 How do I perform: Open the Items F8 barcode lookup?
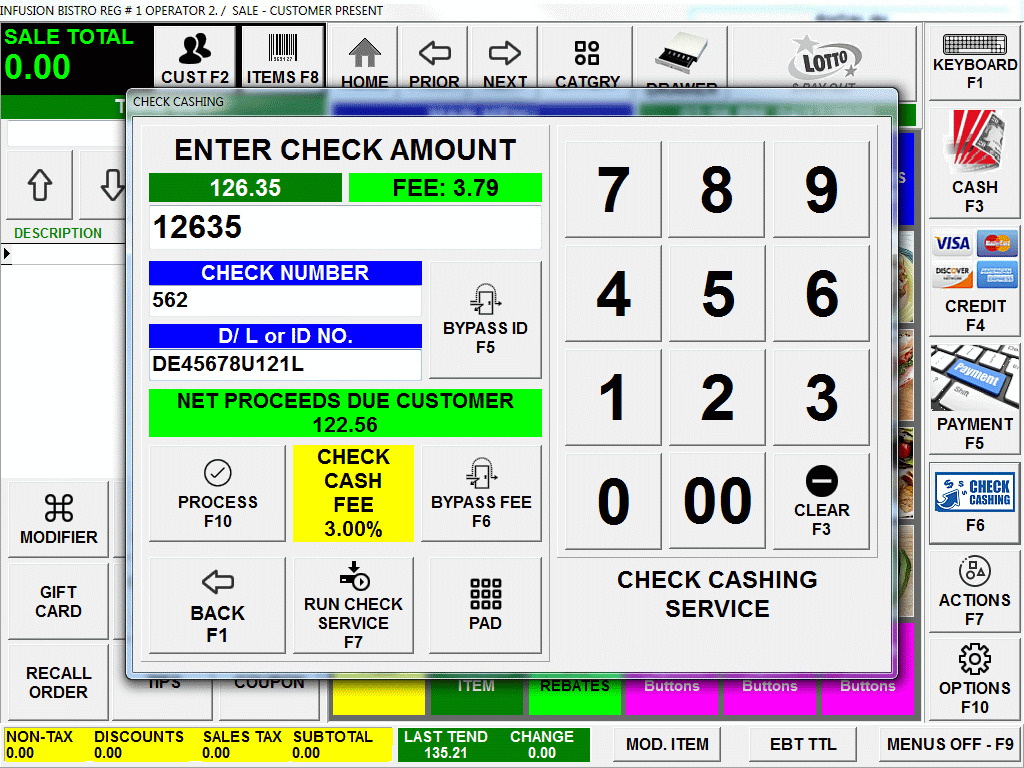[x=282, y=57]
